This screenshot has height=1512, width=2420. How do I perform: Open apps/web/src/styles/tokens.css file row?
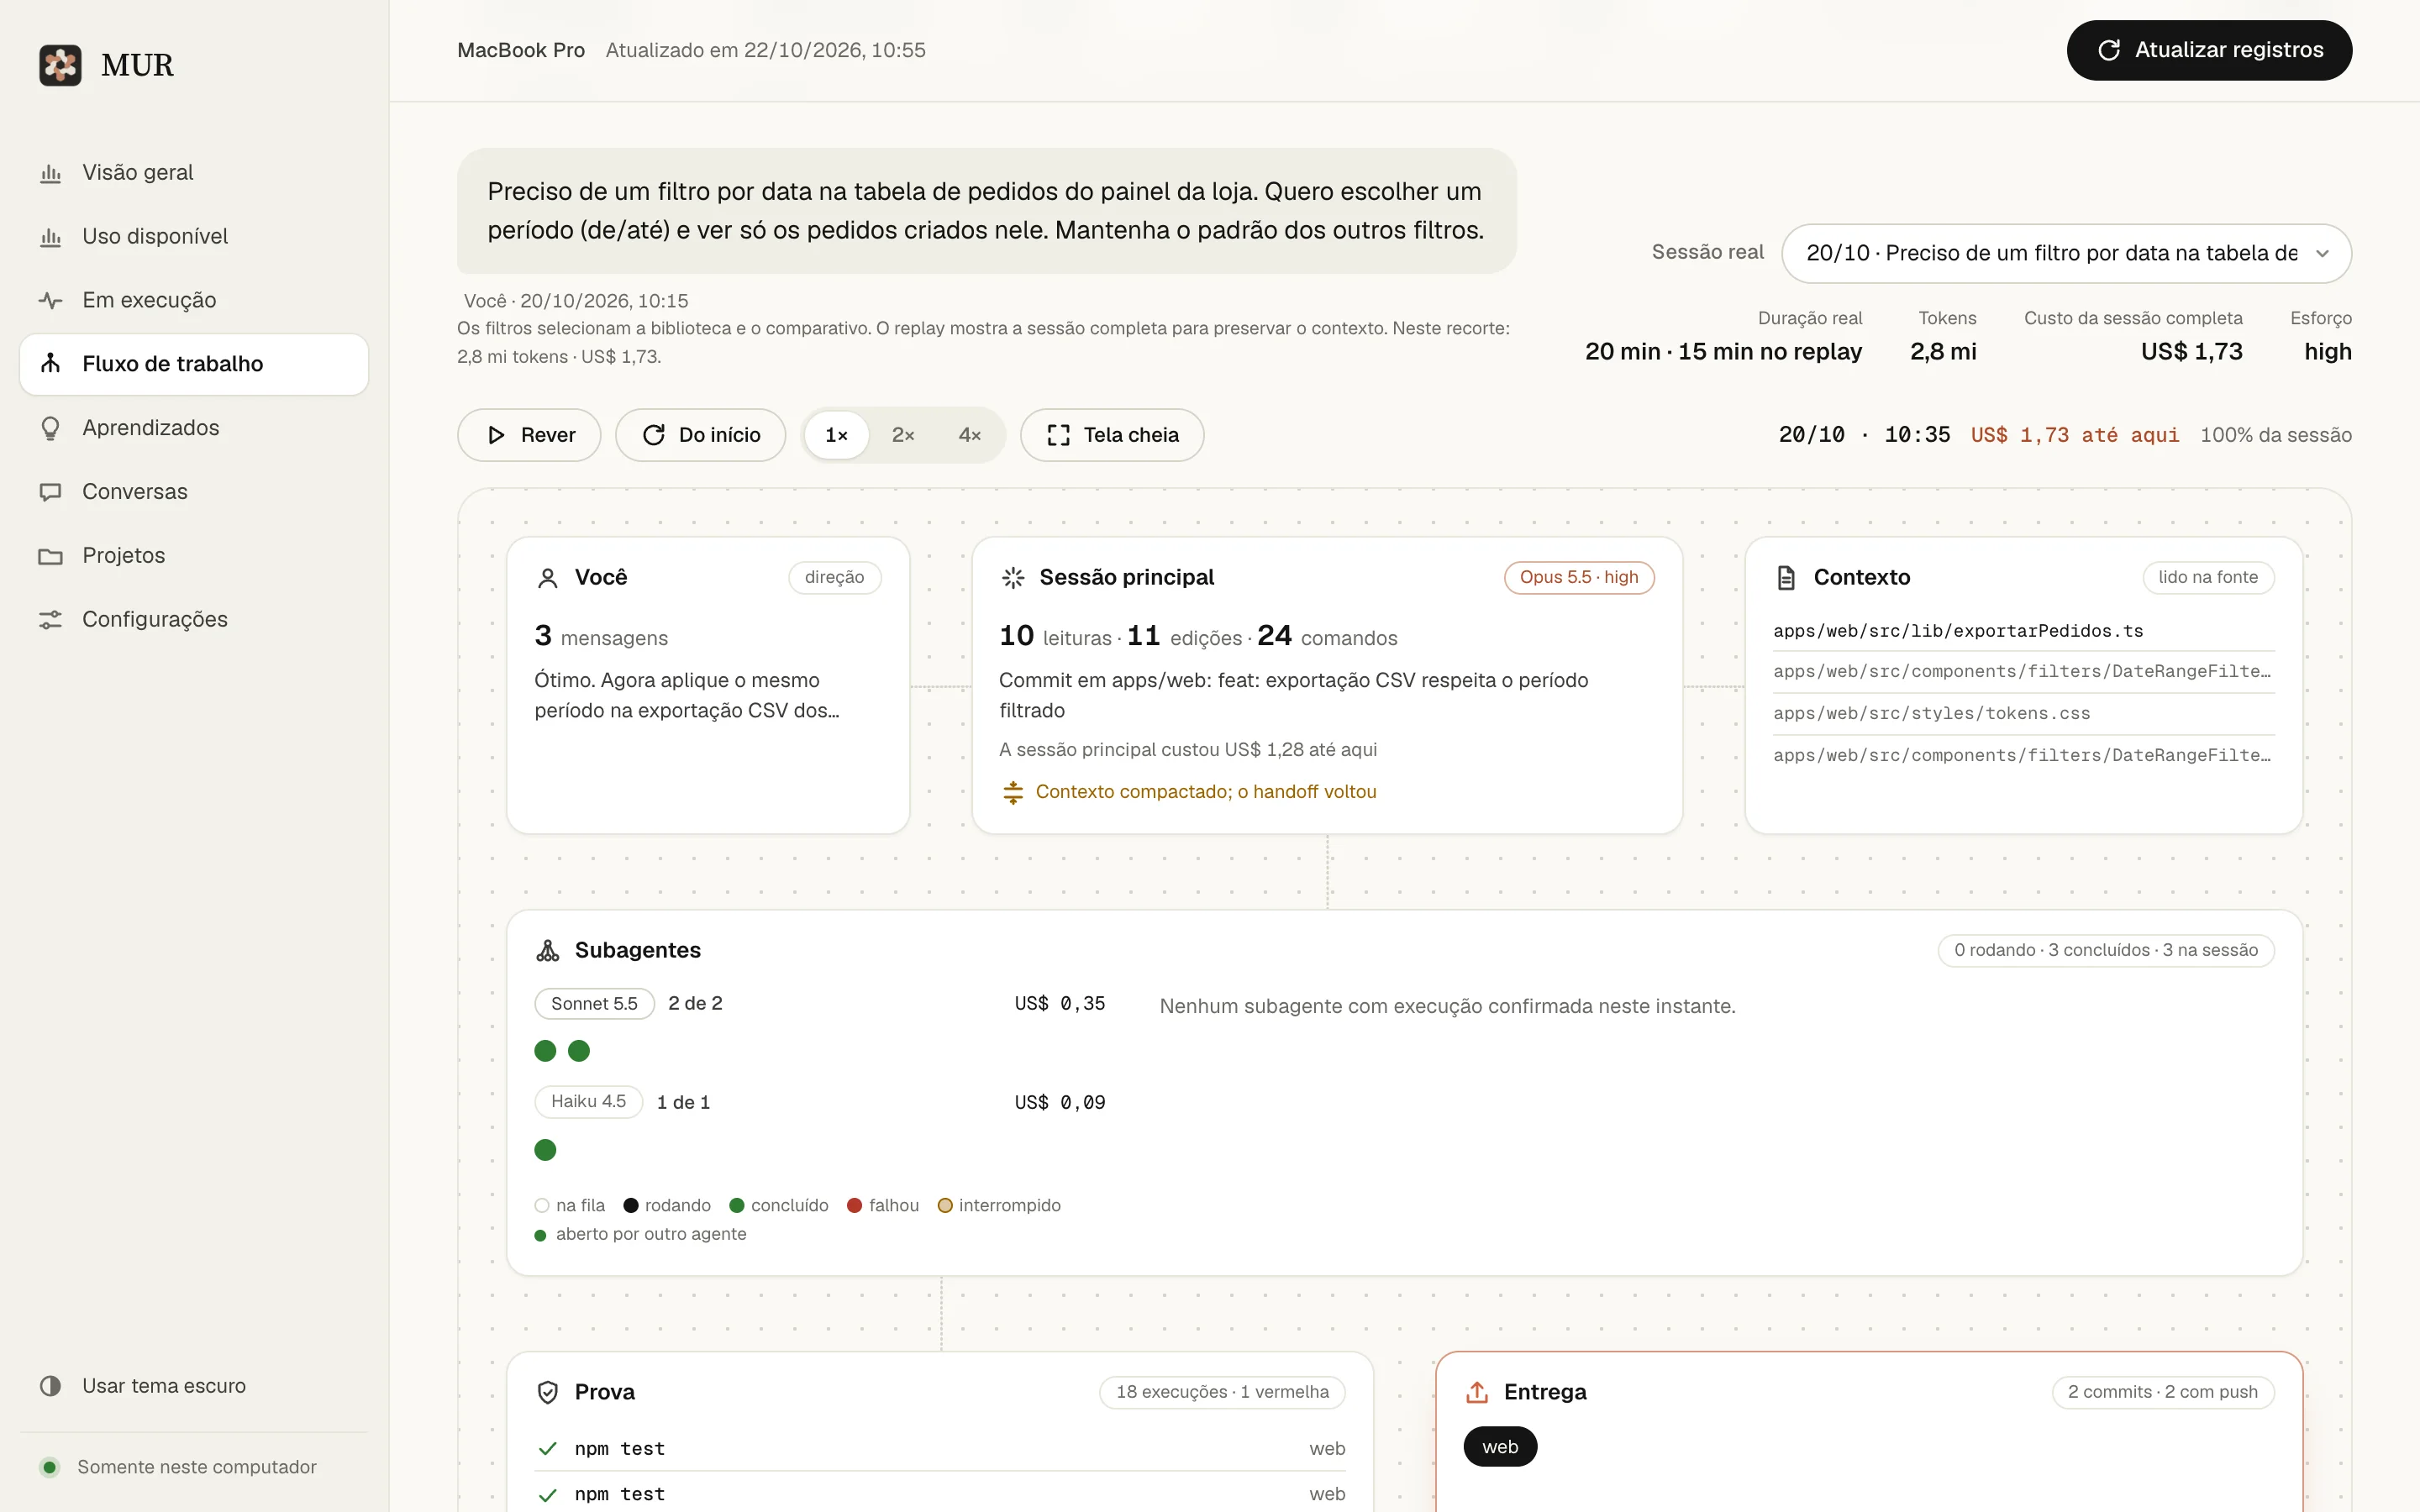click(x=2024, y=713)
